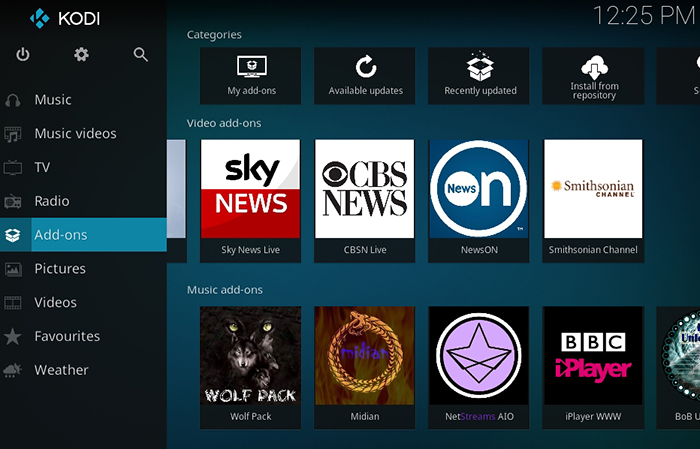
Task: Click the Categories section heading
Action: [x=214, y=35]
